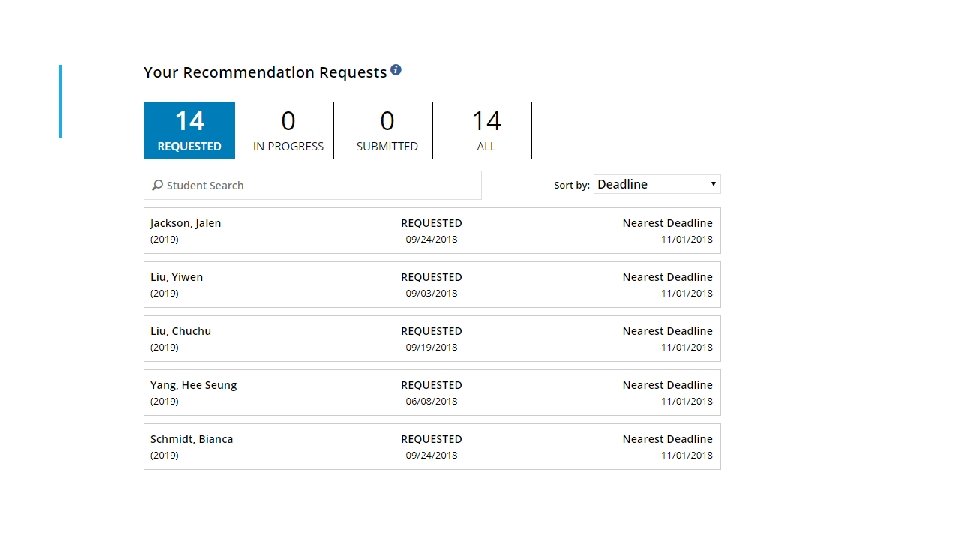
Task: Click Requested date 09/19 in Liu, Chuchu row
Action: click(x=432, y=348)
